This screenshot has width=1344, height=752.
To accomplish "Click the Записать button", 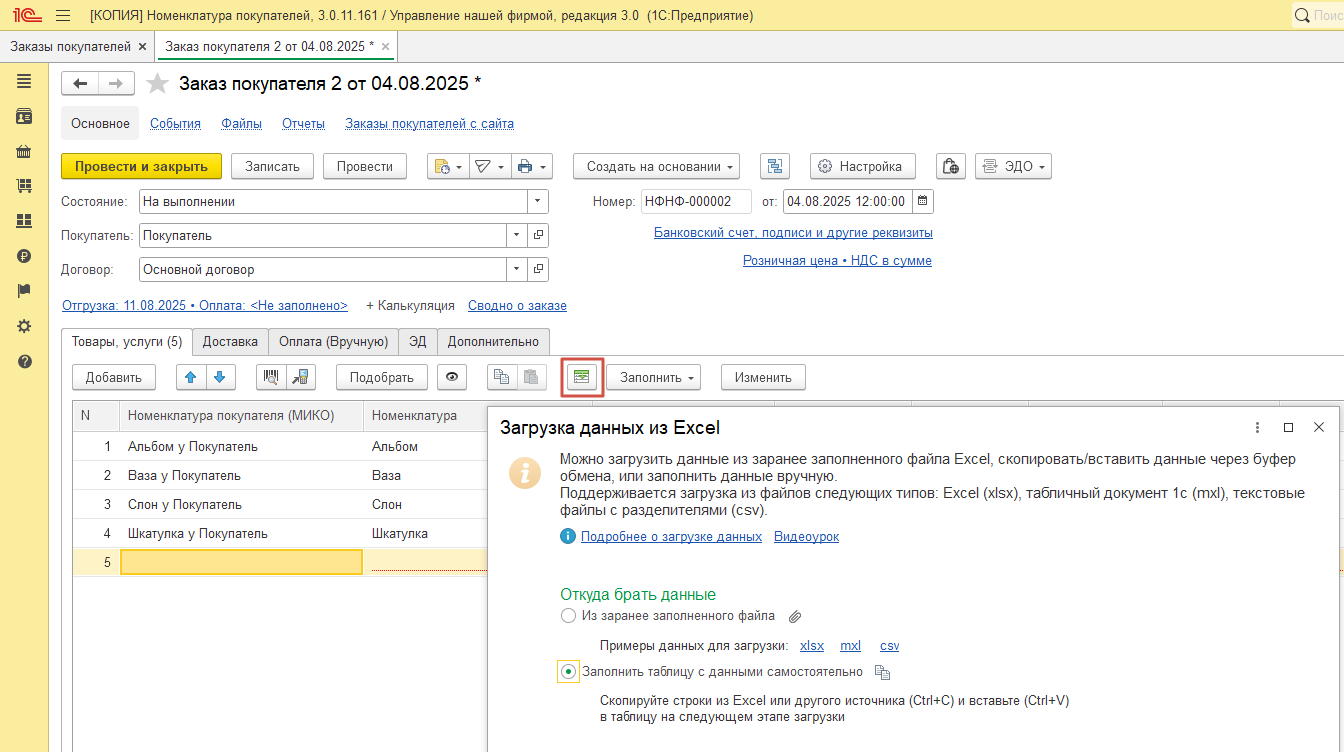I will click(x=272, y=167).
